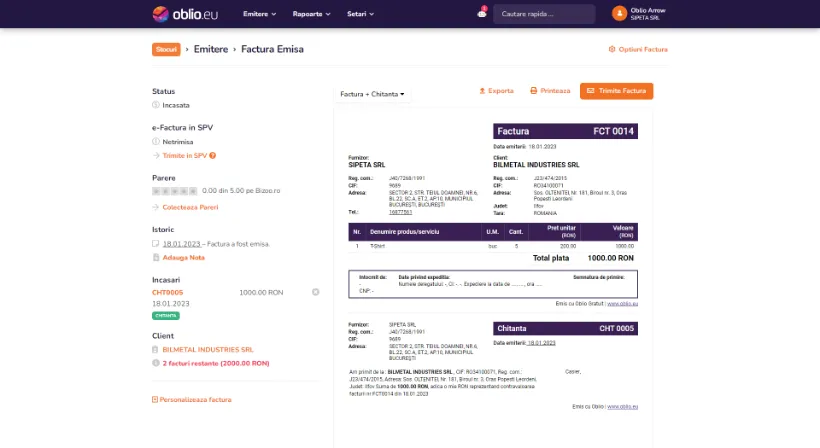Click the Factura FCT 0014 header

point(565,131)
